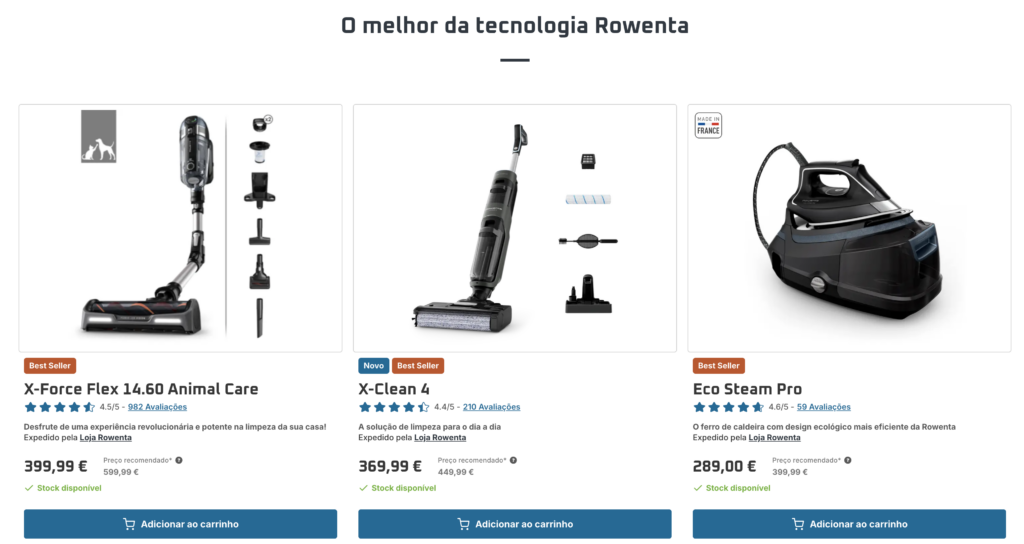Click the info icon beside X-Force Flex recommended price
The image size is (1024, 544).
(x=179, y=460)
